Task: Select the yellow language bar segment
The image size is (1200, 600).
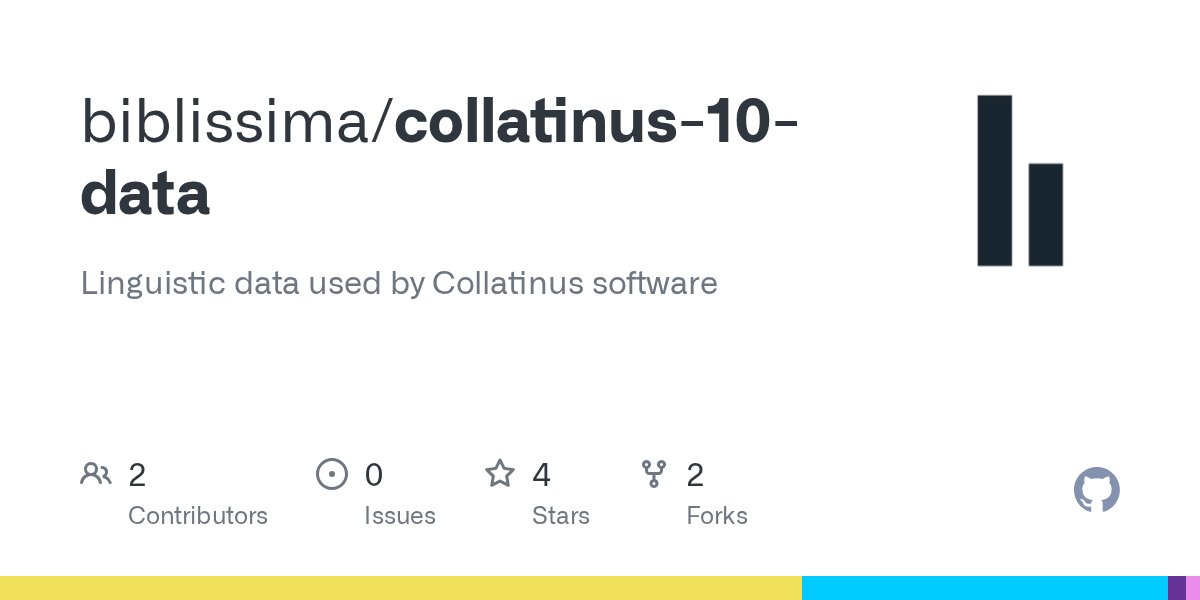Action: click(x=401, y=588)
